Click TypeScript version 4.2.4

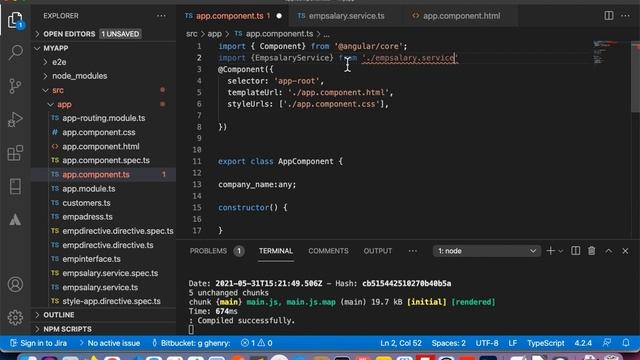pyautogui.click(x=583, y=343)
